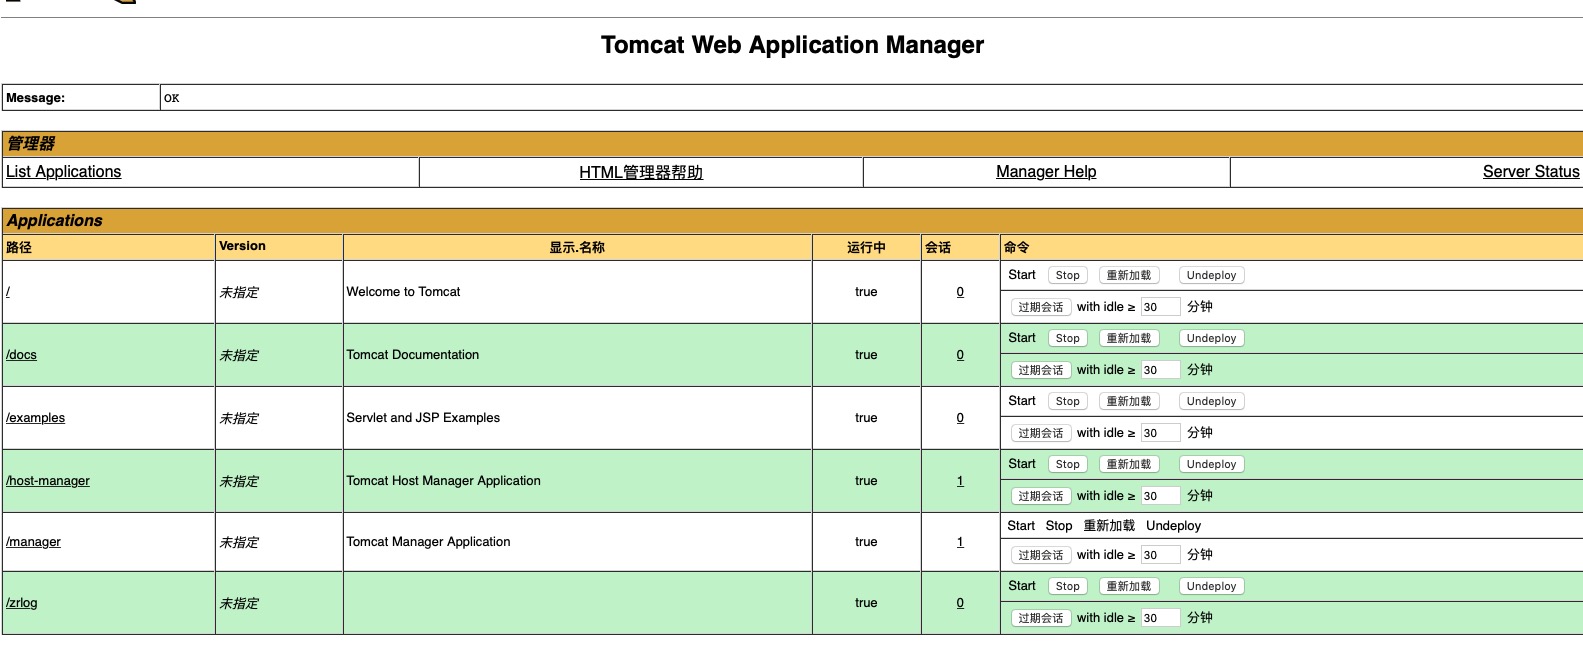Reload (重新加载) the Welcome to Tomcat app
Screen dimensions: 1583x649
pos(1128,275)
